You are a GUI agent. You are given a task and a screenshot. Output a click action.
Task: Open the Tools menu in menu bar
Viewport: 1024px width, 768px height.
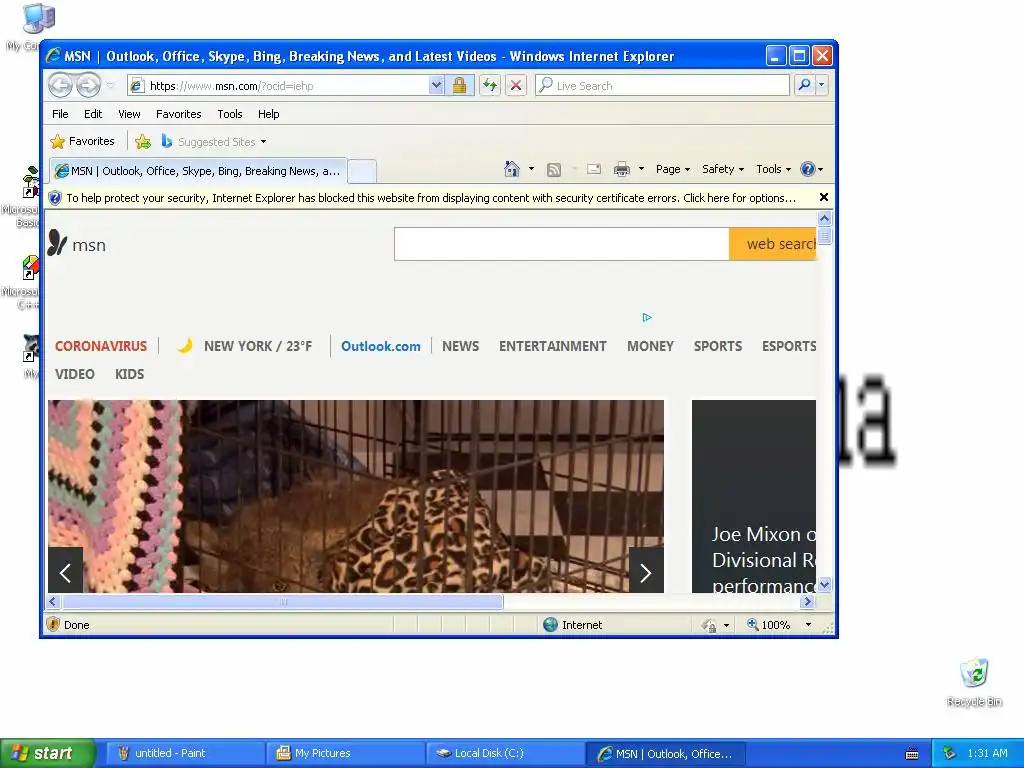tap(230, 114)
